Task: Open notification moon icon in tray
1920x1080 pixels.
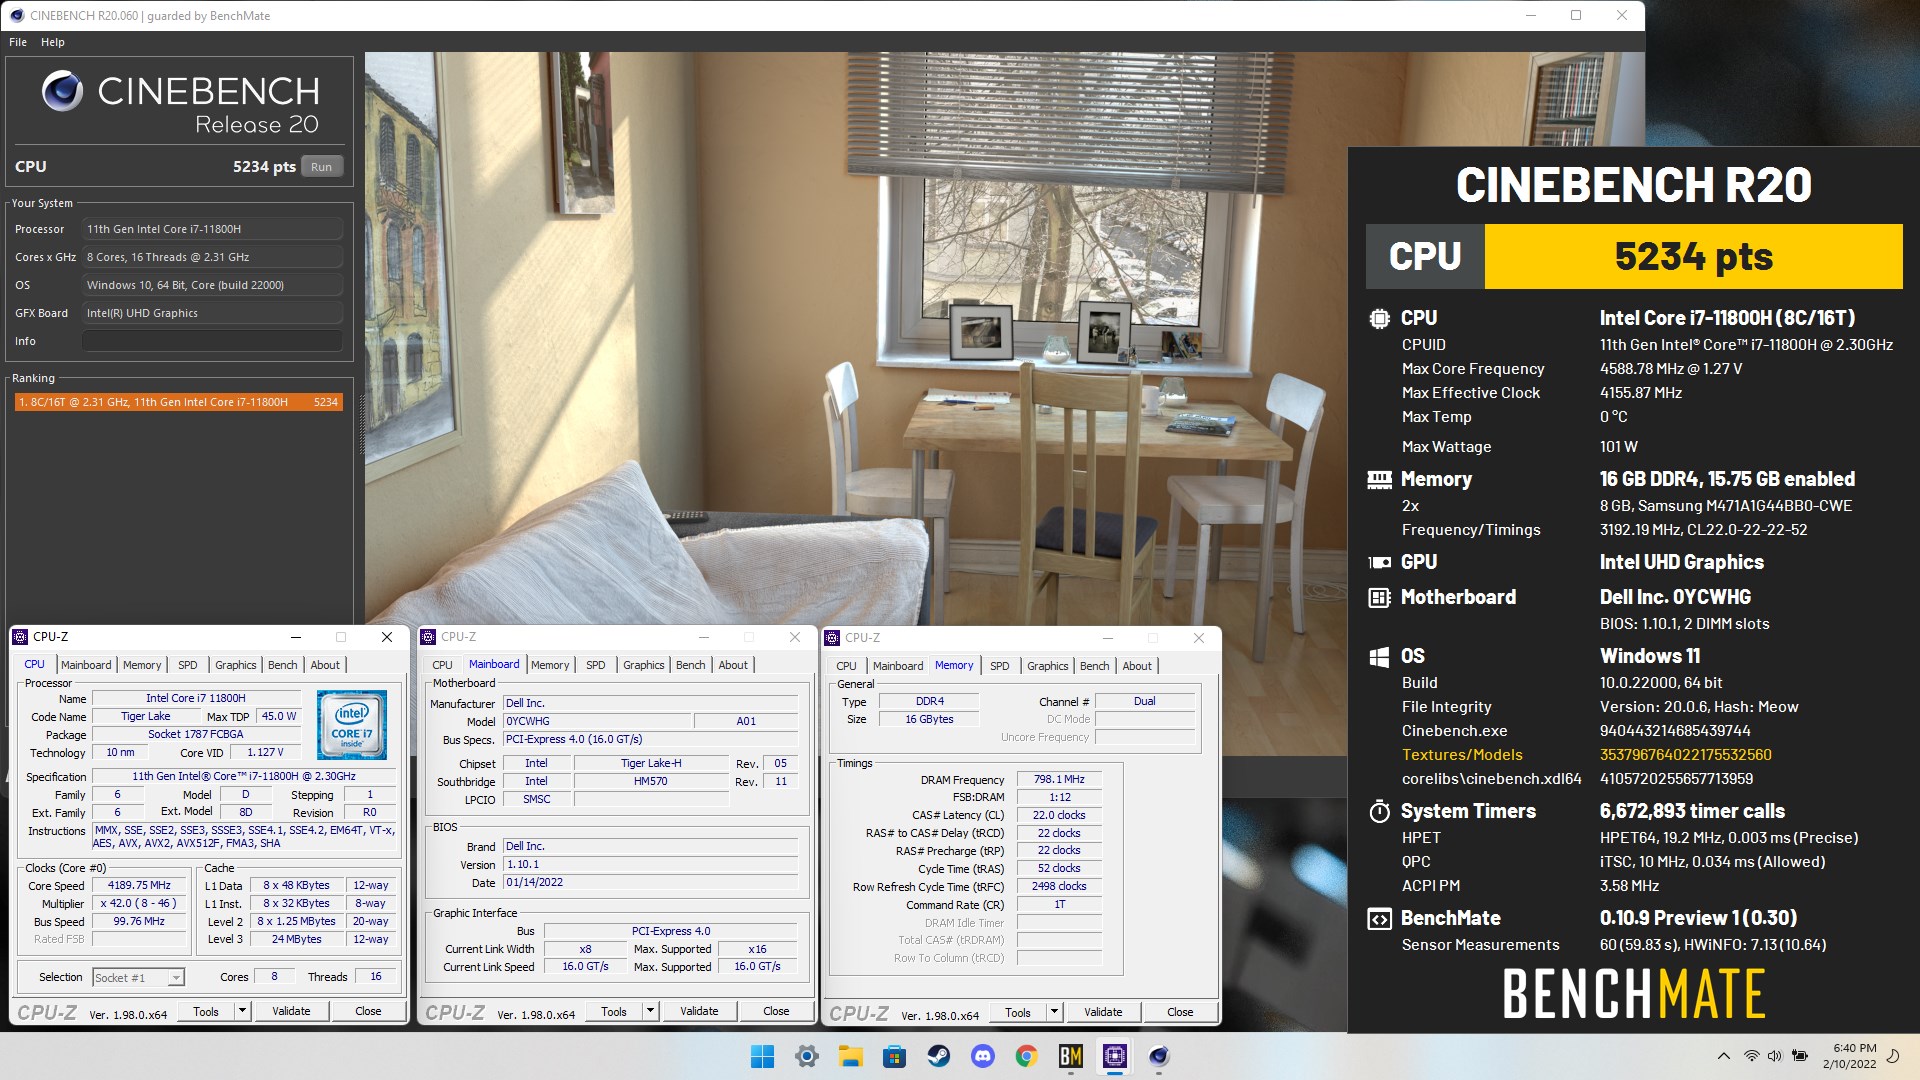Action: [1892, 1056]
